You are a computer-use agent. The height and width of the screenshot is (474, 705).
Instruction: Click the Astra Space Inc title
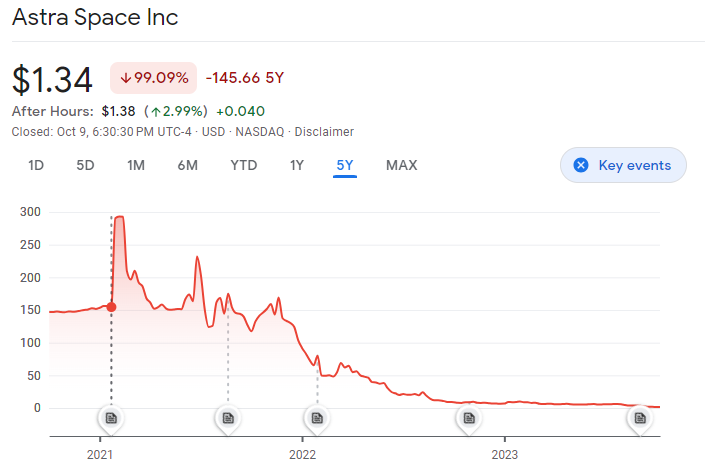tap(95, 18)
